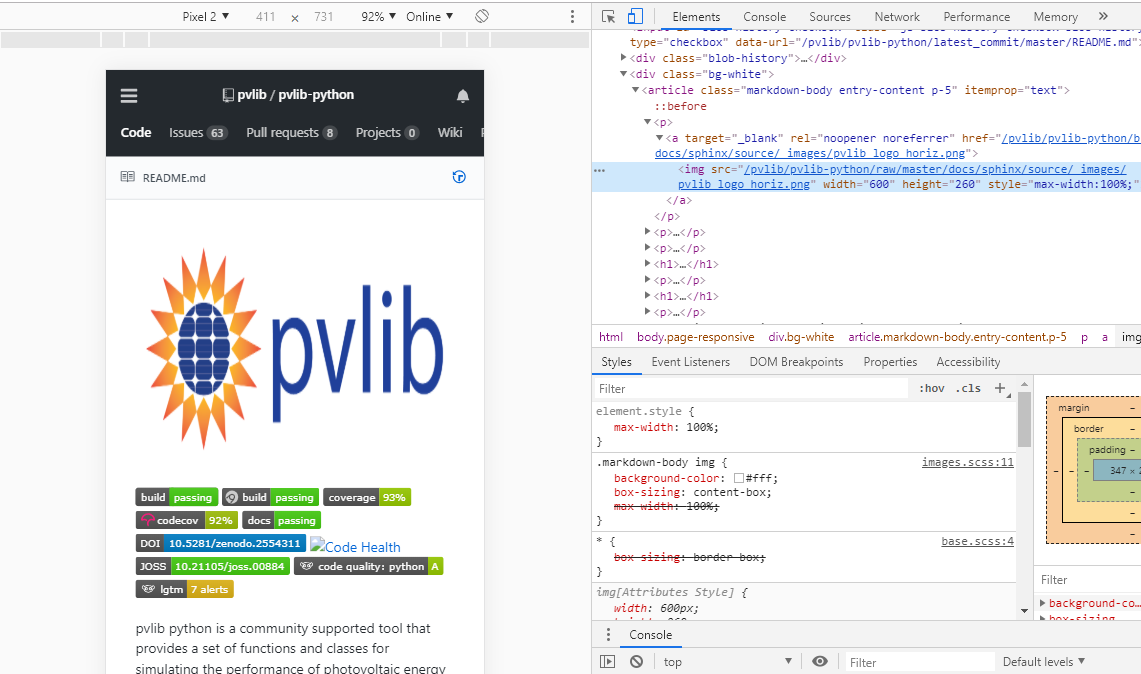Open the DOI zenodo badge

pyautogui.click(x=220, y=543)
